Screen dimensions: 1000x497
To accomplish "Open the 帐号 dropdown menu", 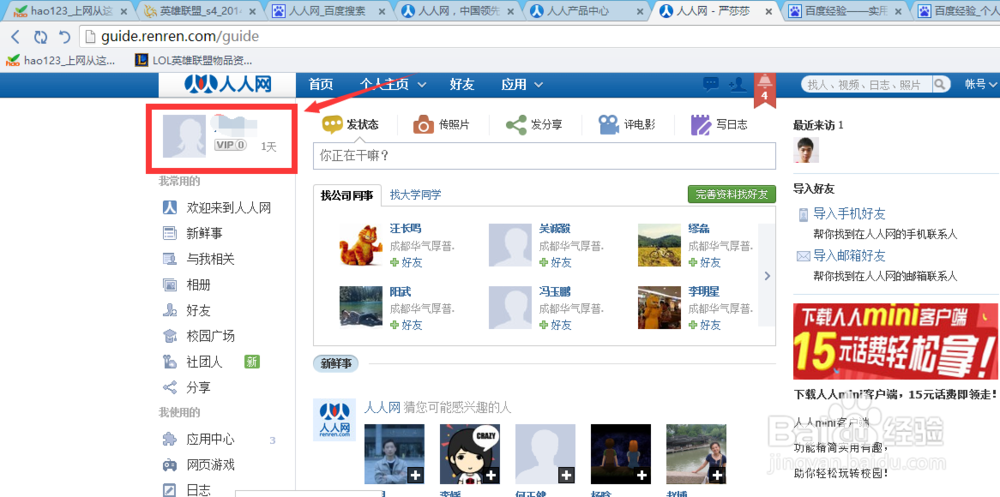I will [980, 84].
